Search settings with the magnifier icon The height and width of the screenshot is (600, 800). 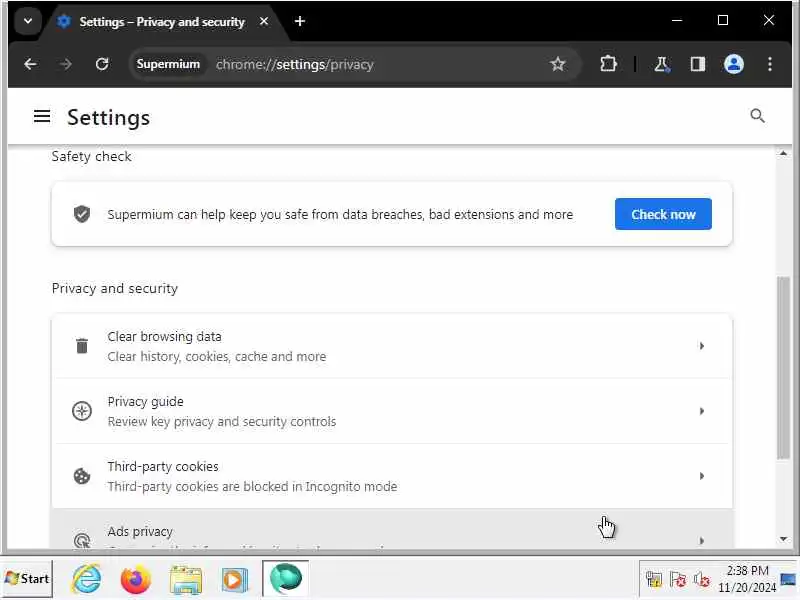[757, 116]
